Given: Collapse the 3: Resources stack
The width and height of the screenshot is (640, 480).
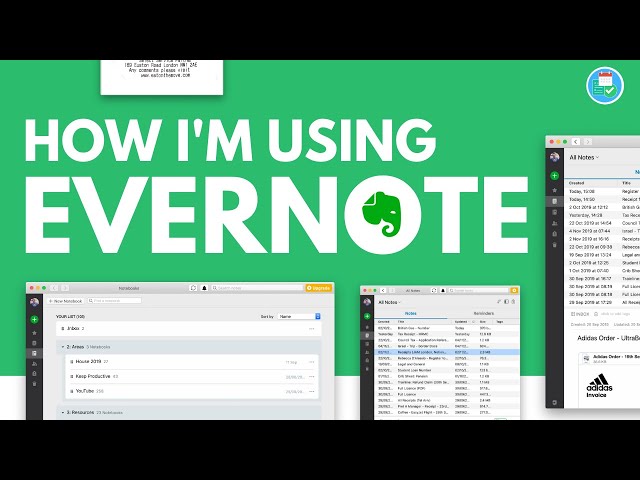Looking at the screenshot, I should coord(63,413).
